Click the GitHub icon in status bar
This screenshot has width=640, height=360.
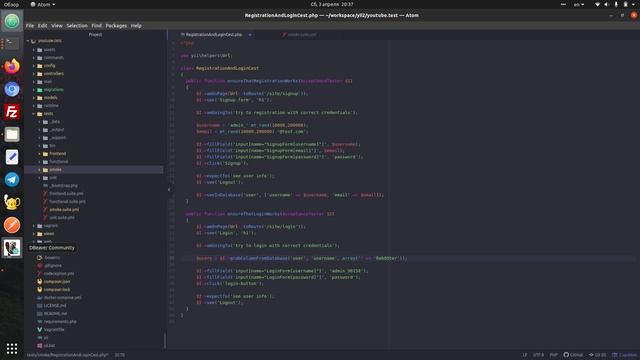(566, 355)
